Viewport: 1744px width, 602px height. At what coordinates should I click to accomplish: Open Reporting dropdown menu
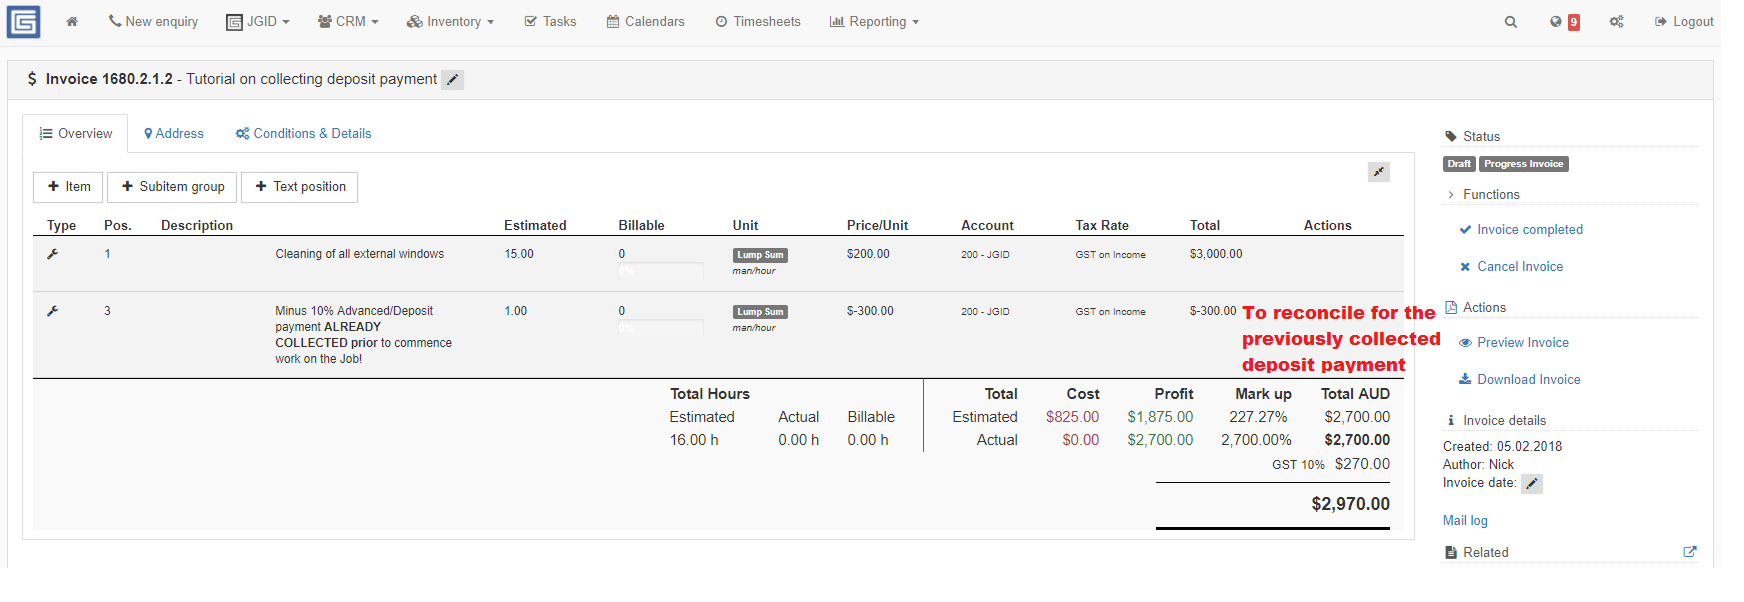click(x=874, y=22)
